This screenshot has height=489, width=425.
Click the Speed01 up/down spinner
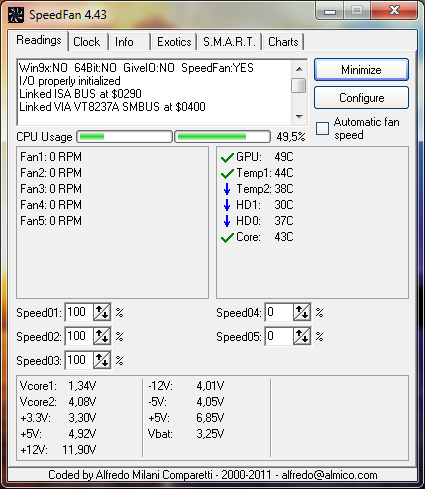pos(102,312)
